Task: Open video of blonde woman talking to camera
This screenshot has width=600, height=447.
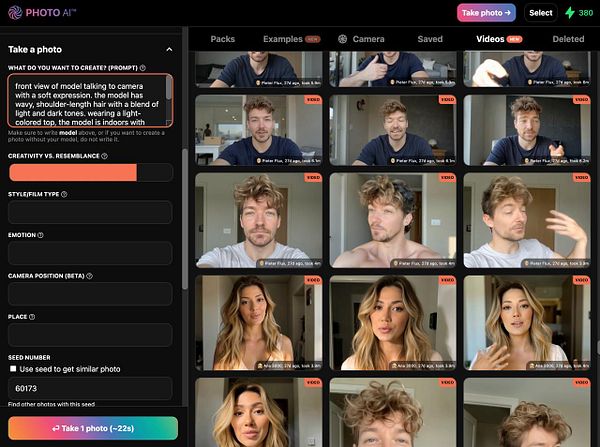Action: pos(393,323)
